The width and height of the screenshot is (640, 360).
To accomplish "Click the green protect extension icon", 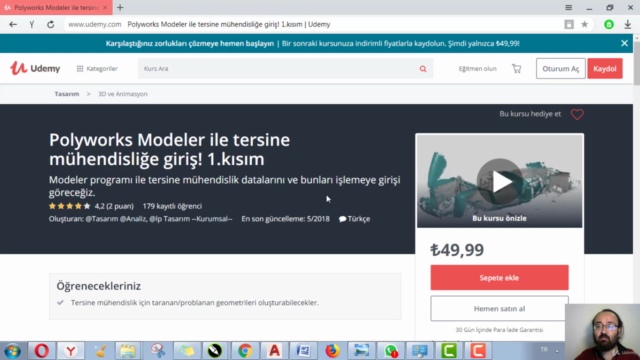I will click(x=609, y=24).
